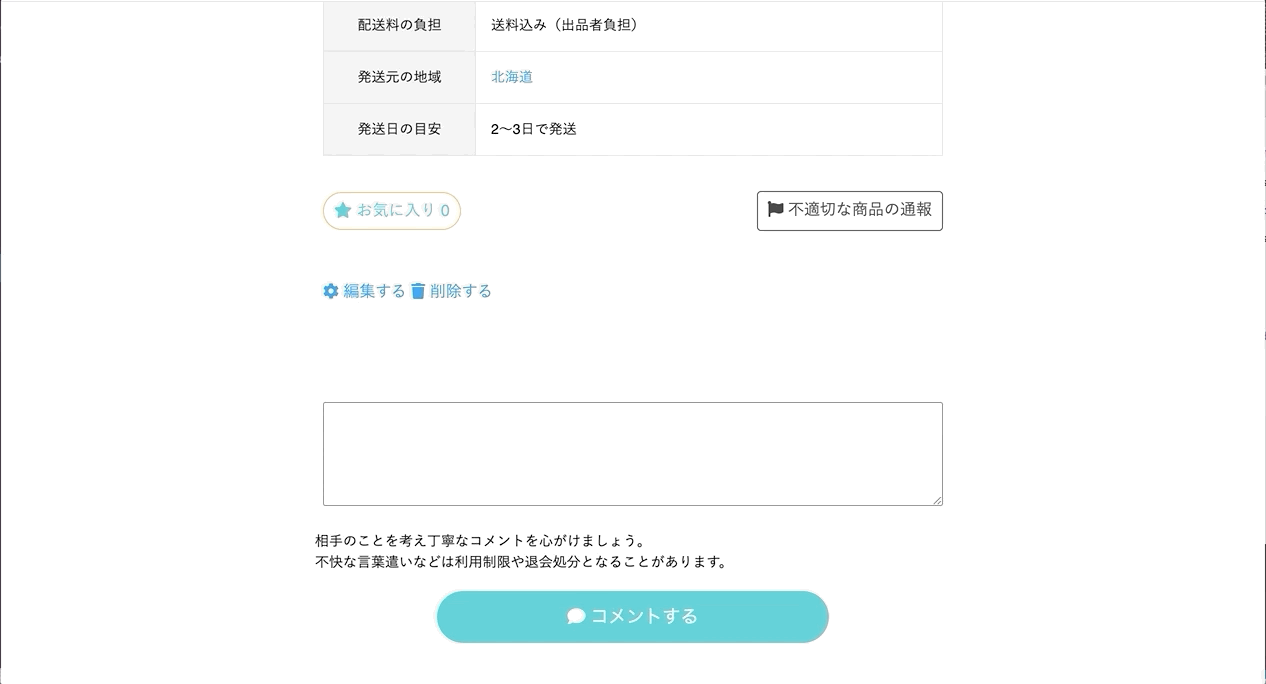
Task: Click the resize handle of the comment box
Action: click(x=937, y=500)
